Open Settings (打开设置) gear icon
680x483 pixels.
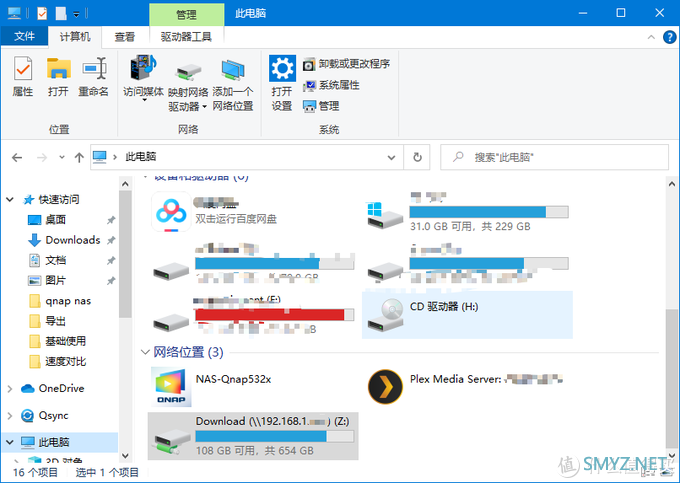[x=282, y=82]
